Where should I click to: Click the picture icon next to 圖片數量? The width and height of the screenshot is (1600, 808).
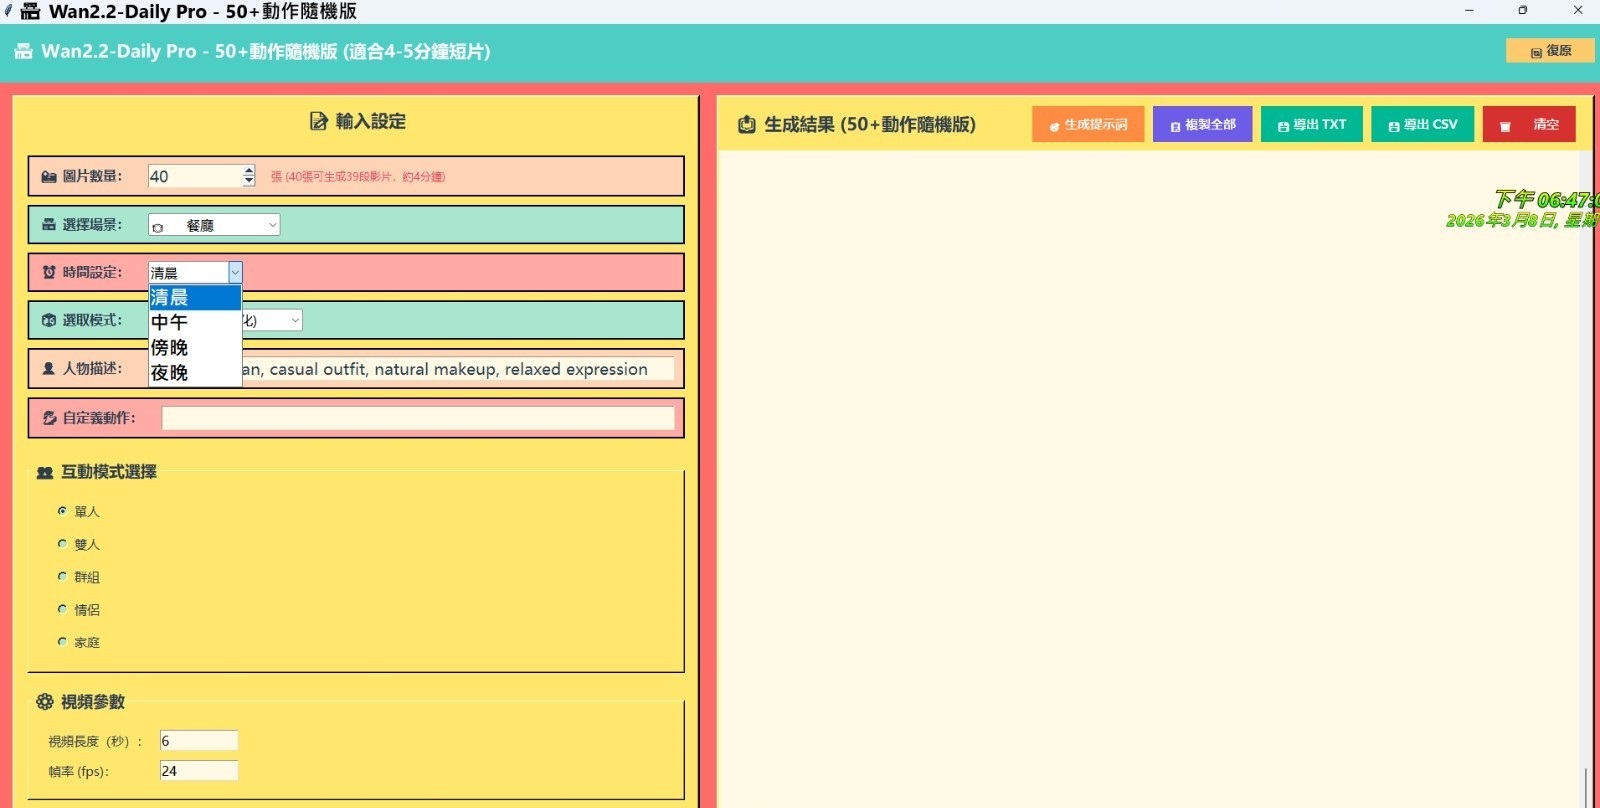point(49,176)
